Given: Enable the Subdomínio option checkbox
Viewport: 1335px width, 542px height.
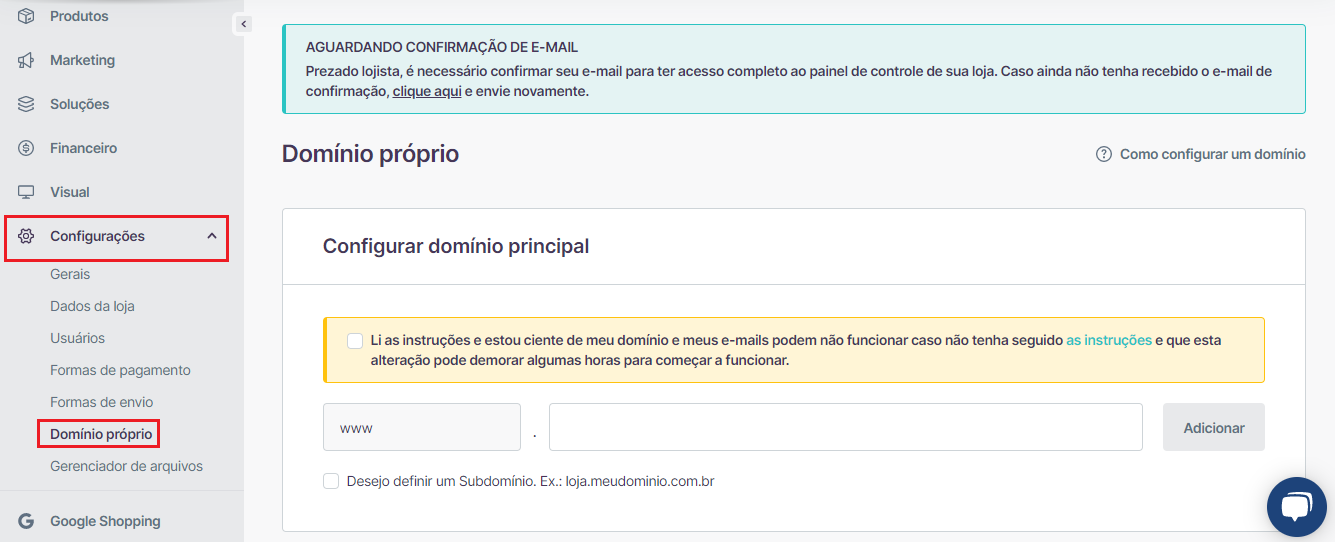Looking at the screenshot, I should (x=331, y=481).
